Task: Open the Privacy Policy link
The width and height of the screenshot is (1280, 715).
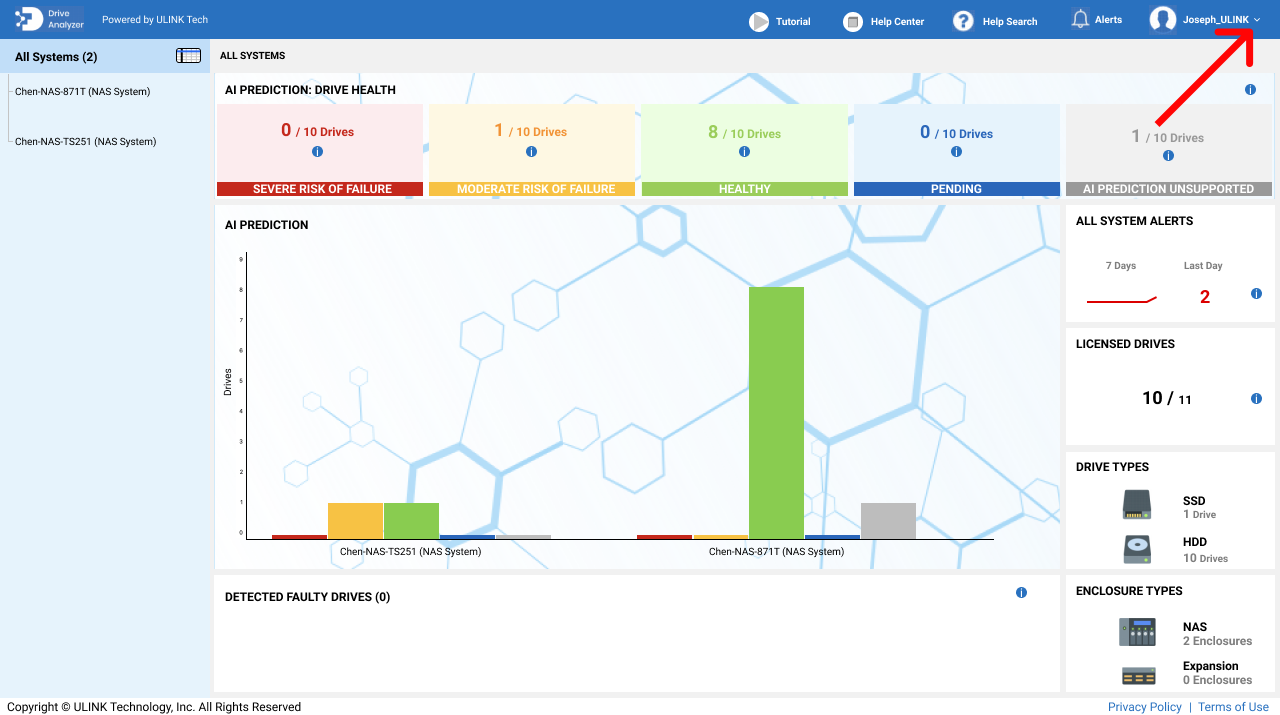Action: tap(1144, 707)
